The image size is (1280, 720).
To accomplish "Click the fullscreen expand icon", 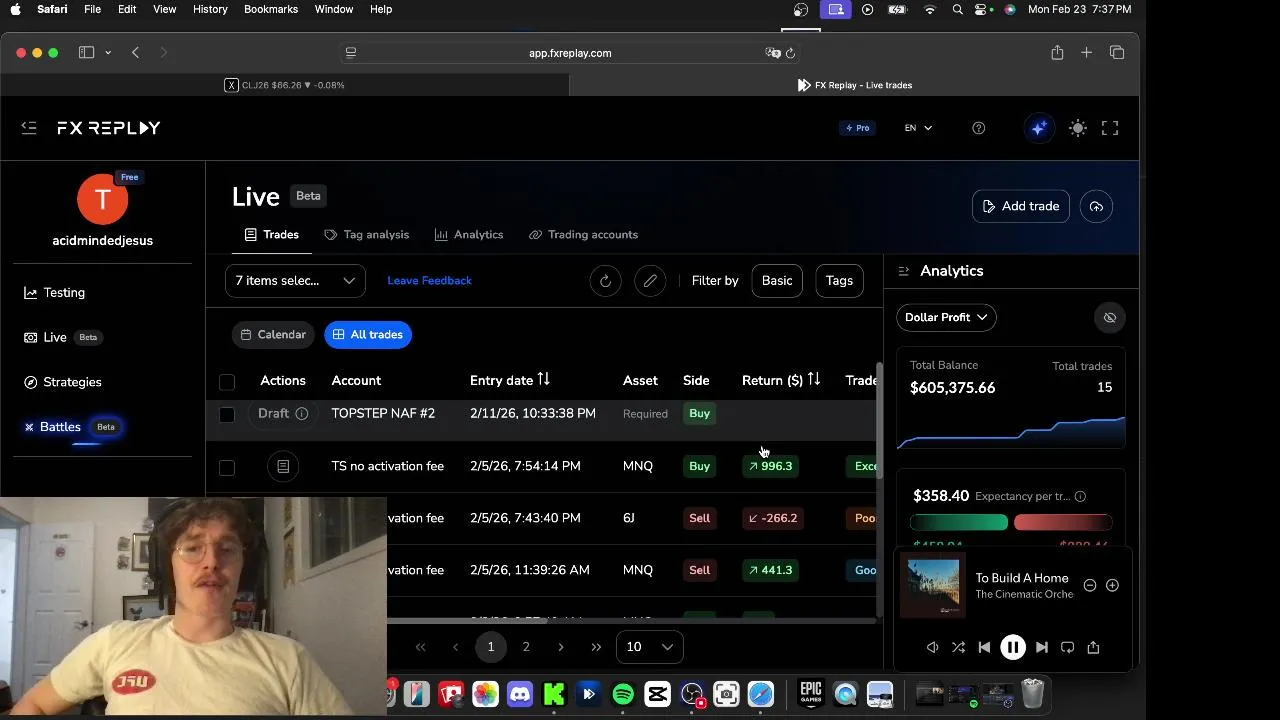I will point(1110,128).
